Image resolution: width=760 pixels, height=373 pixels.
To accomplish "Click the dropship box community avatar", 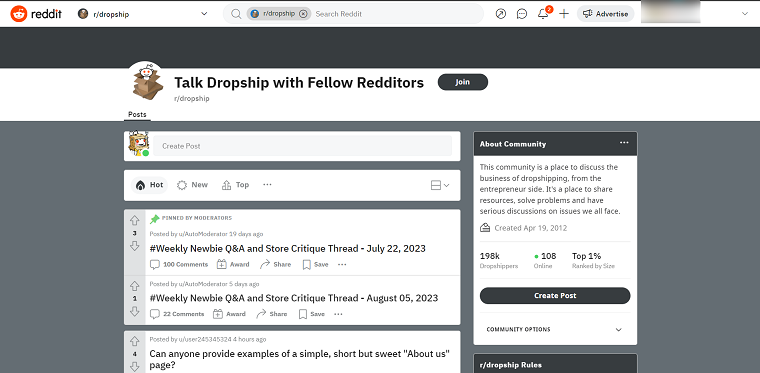I will [x=147, y=83].
